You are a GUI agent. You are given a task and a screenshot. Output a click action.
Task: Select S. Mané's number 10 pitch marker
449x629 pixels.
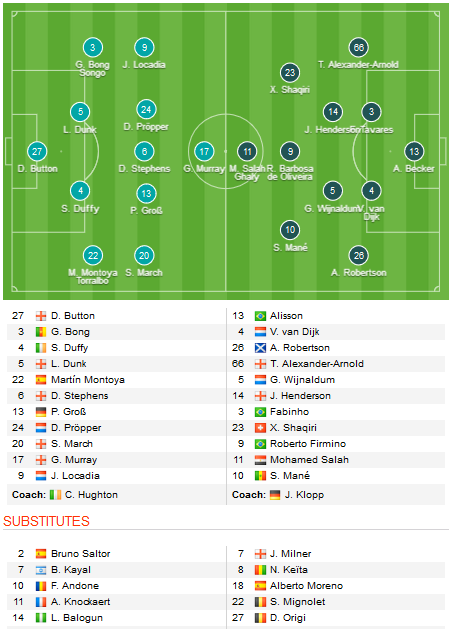[x=290, y=230]
